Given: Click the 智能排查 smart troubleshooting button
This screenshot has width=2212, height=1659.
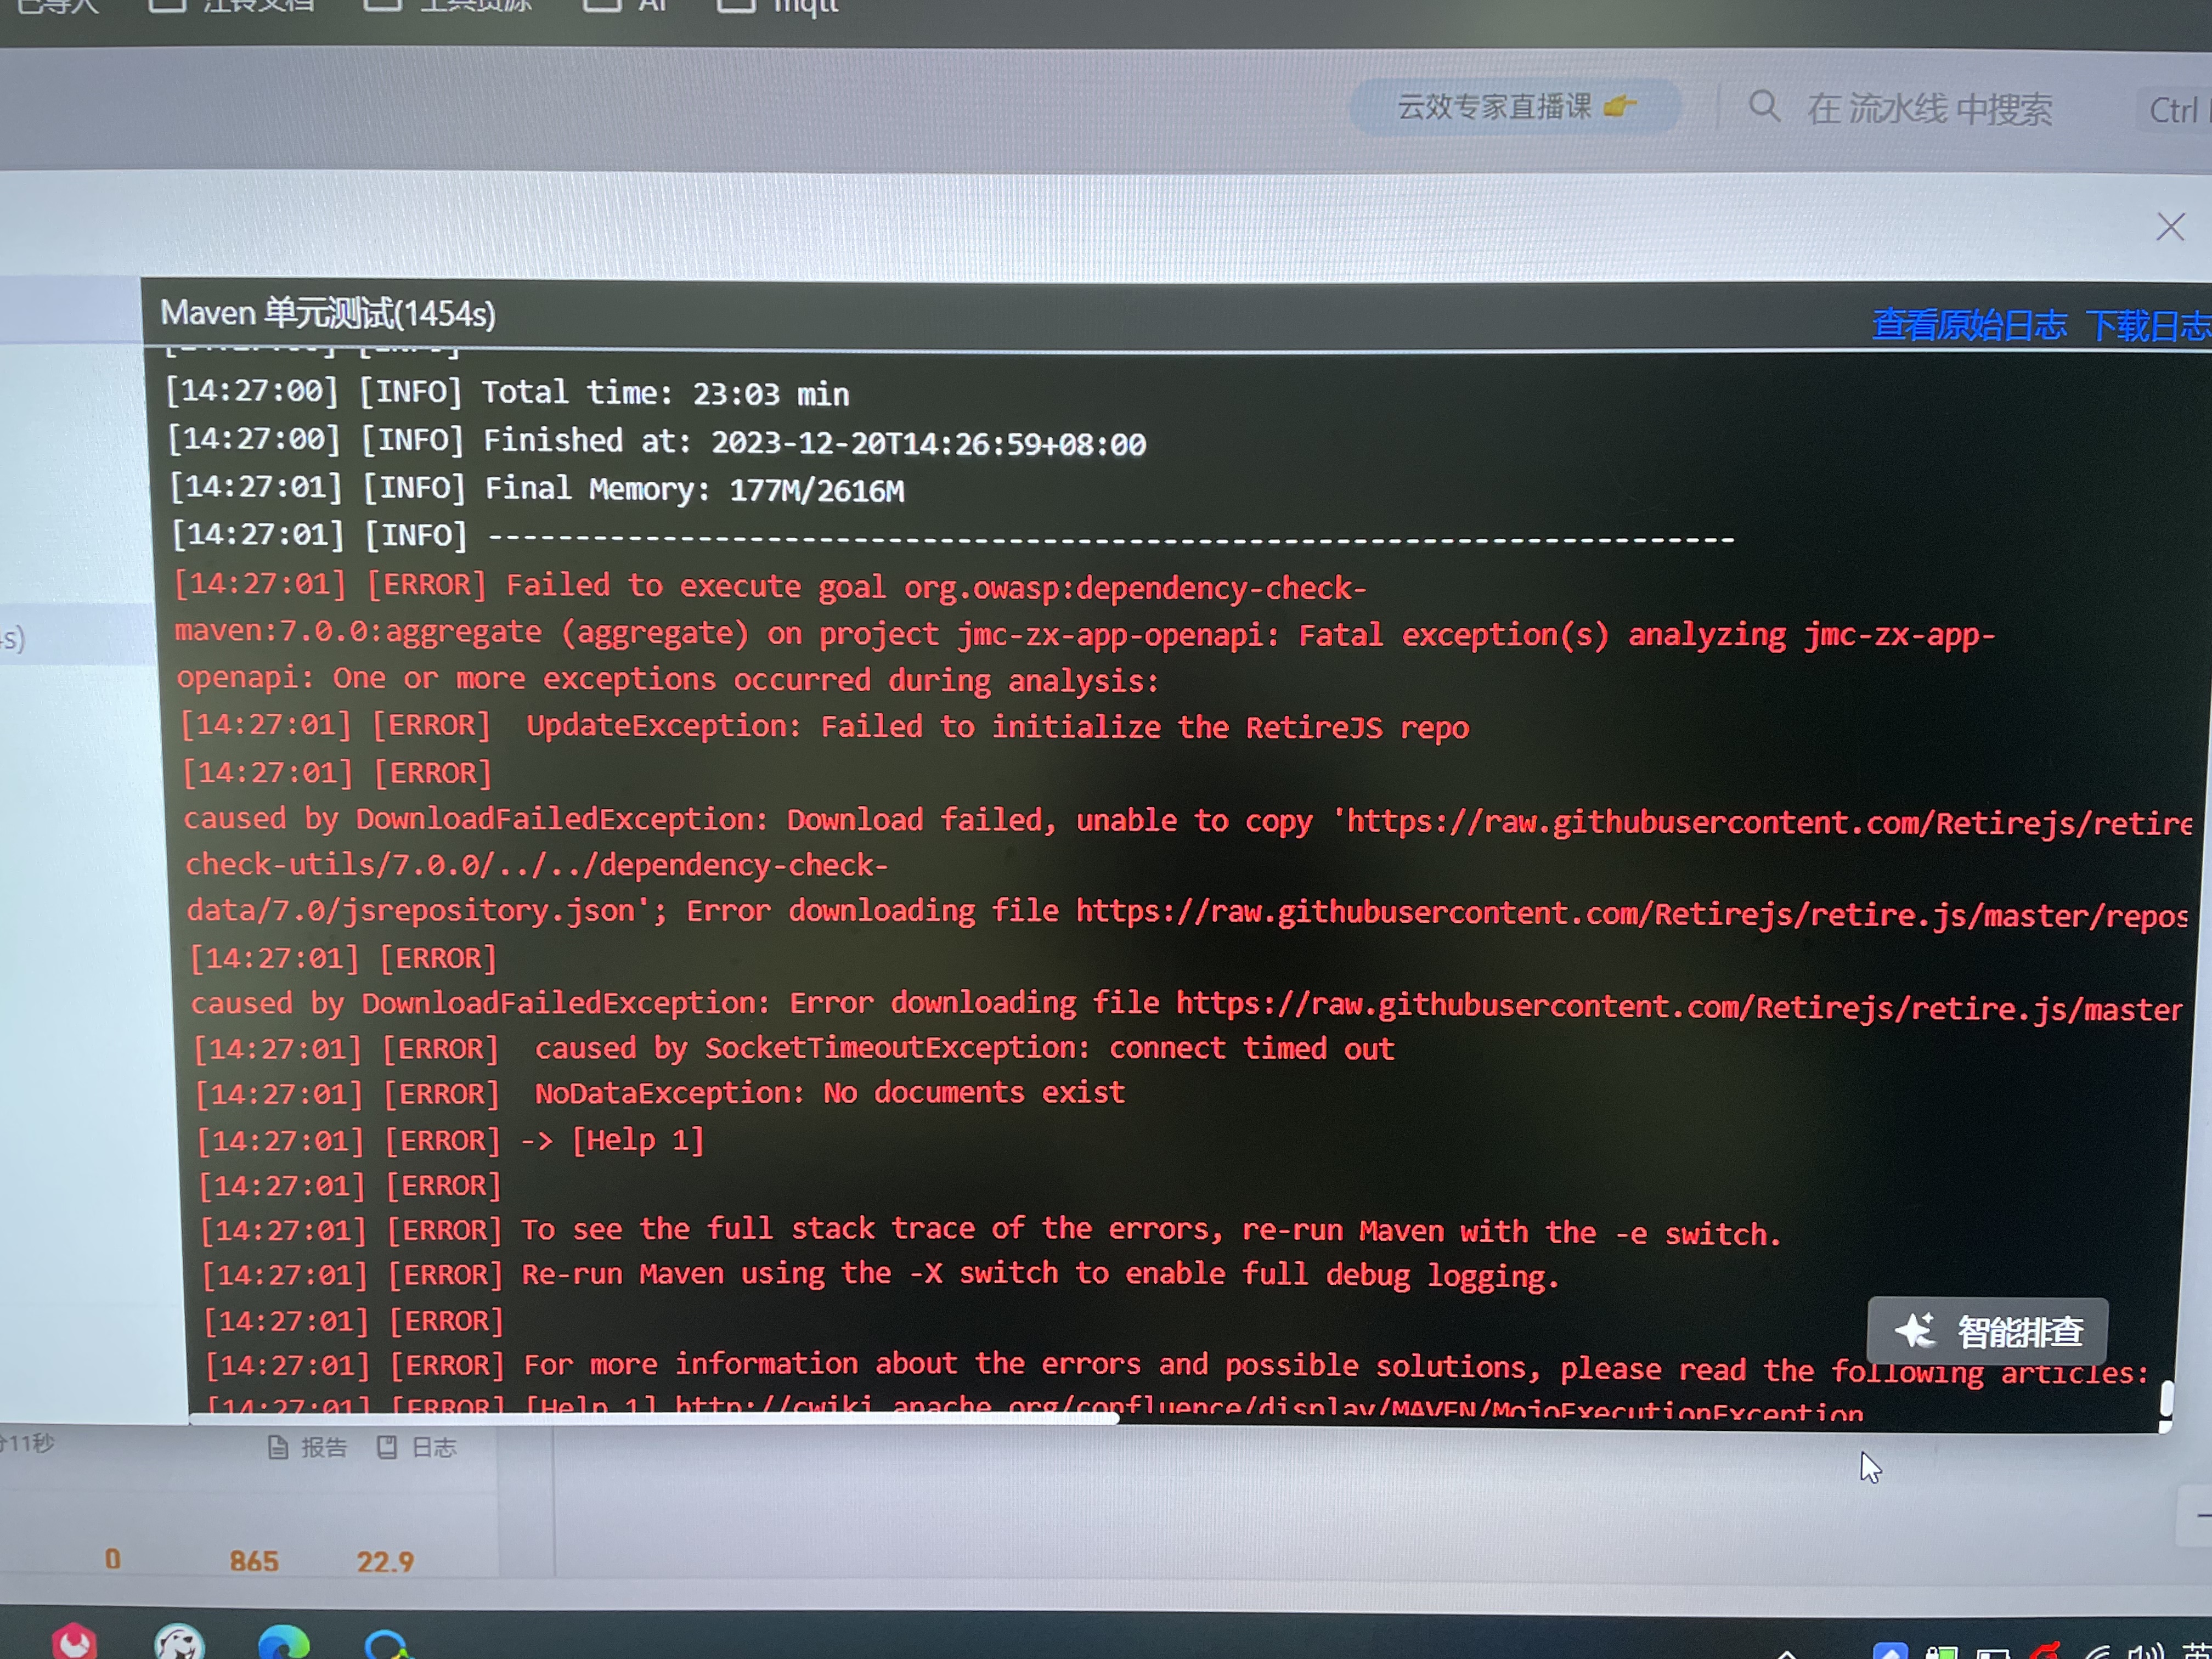Looking at the screenshot, I should [1987, 1331].
